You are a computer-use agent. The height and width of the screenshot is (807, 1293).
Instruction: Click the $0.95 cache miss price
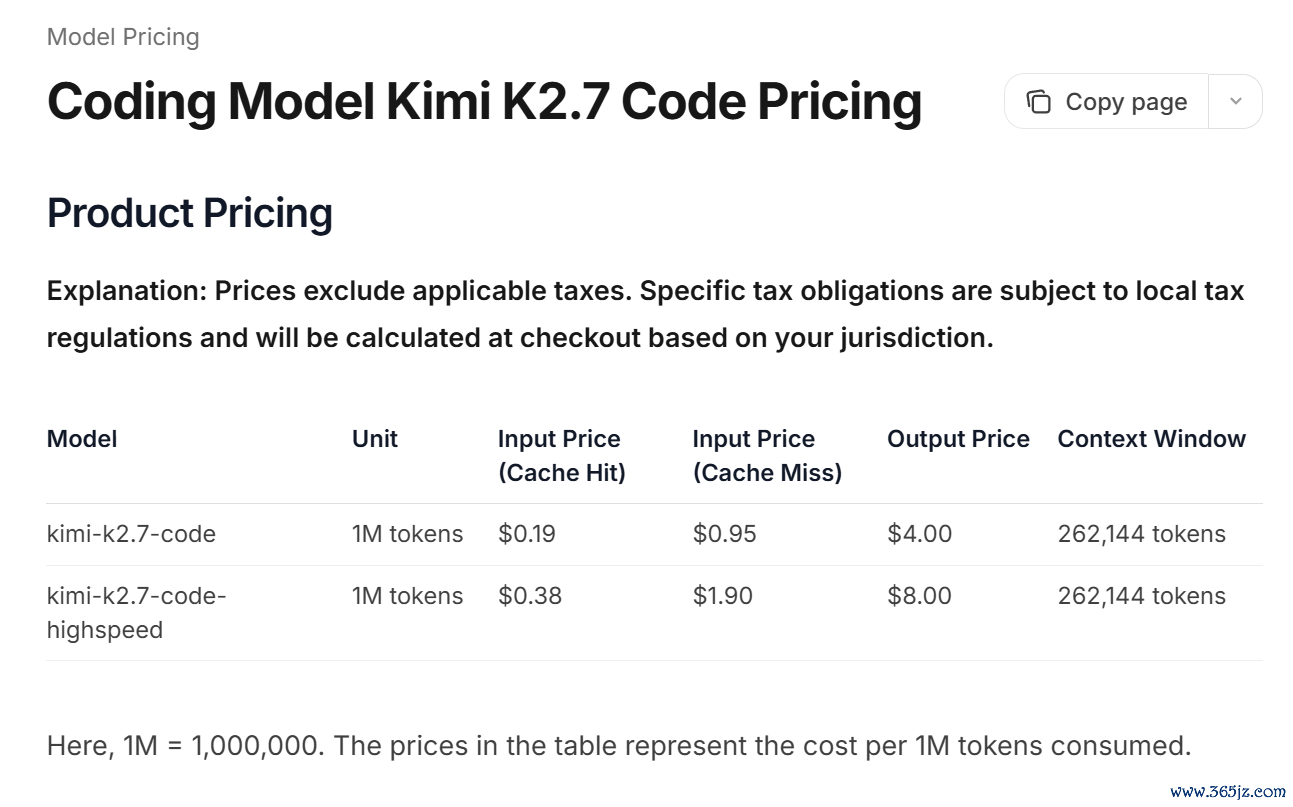pos(724,534)
